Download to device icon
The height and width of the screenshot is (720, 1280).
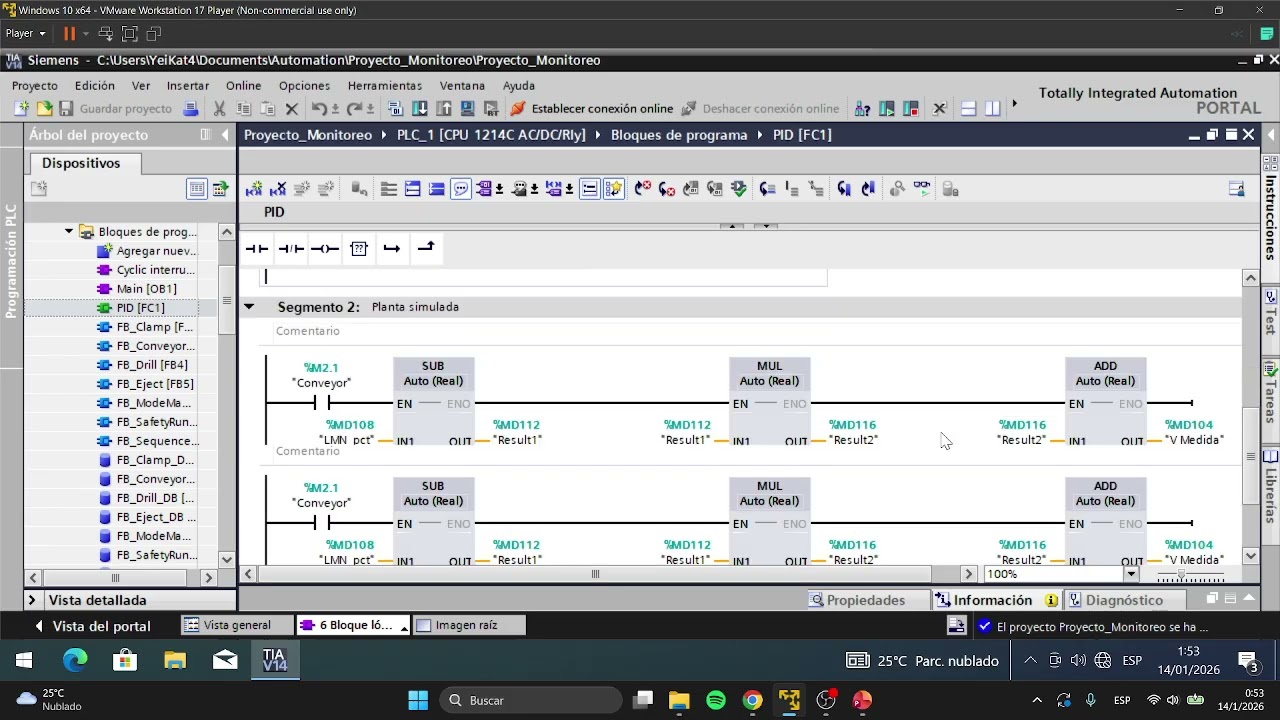[x=420, y=108]
